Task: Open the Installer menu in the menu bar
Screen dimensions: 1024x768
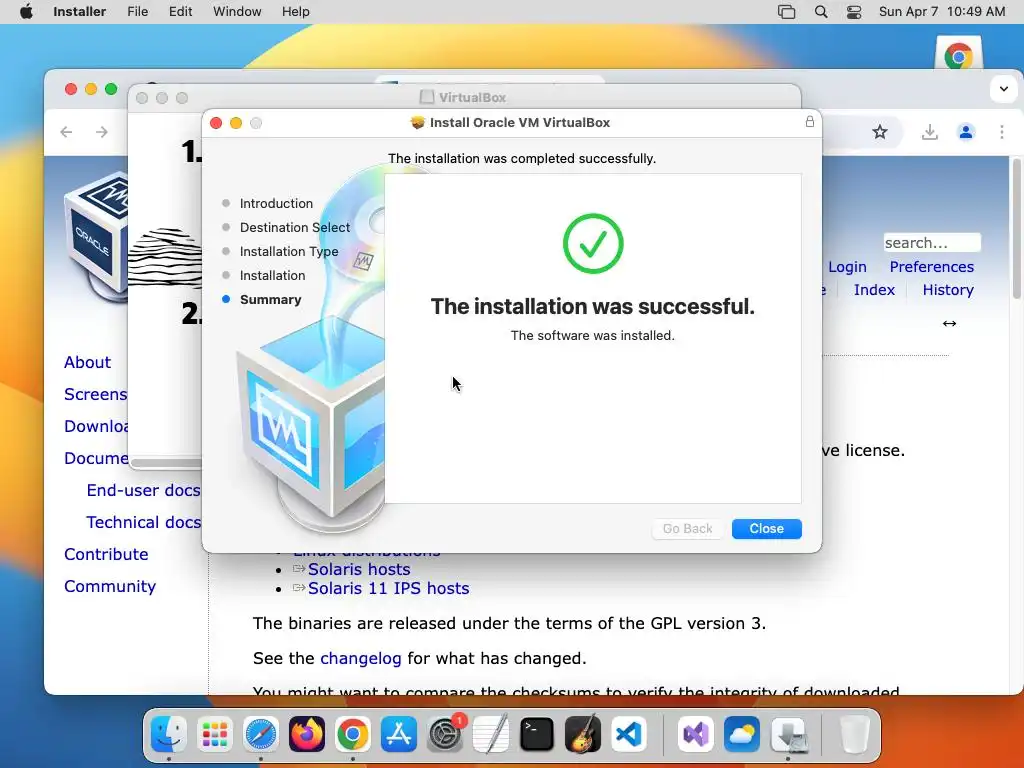Action: pos(79,12)
